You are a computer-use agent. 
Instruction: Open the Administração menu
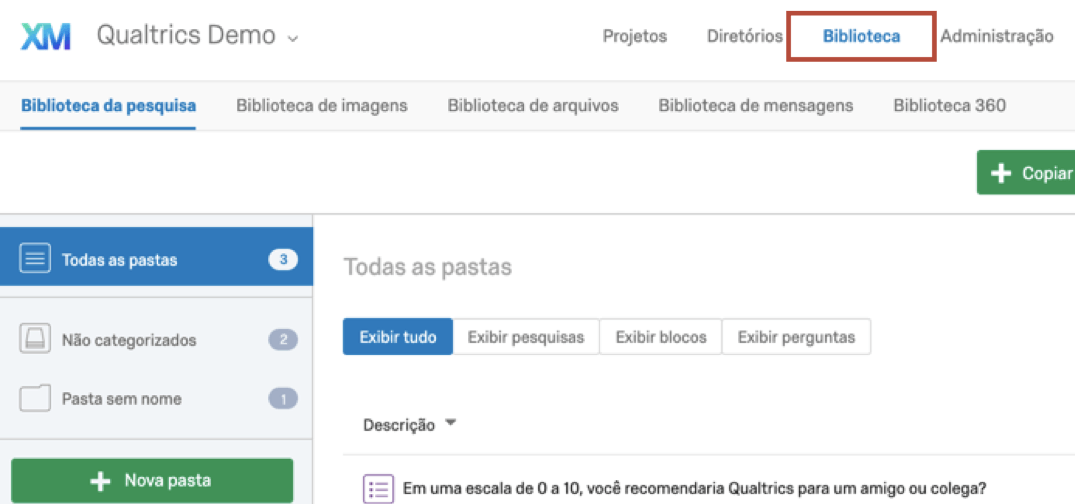pyautogui.click(x=996, y=36)
